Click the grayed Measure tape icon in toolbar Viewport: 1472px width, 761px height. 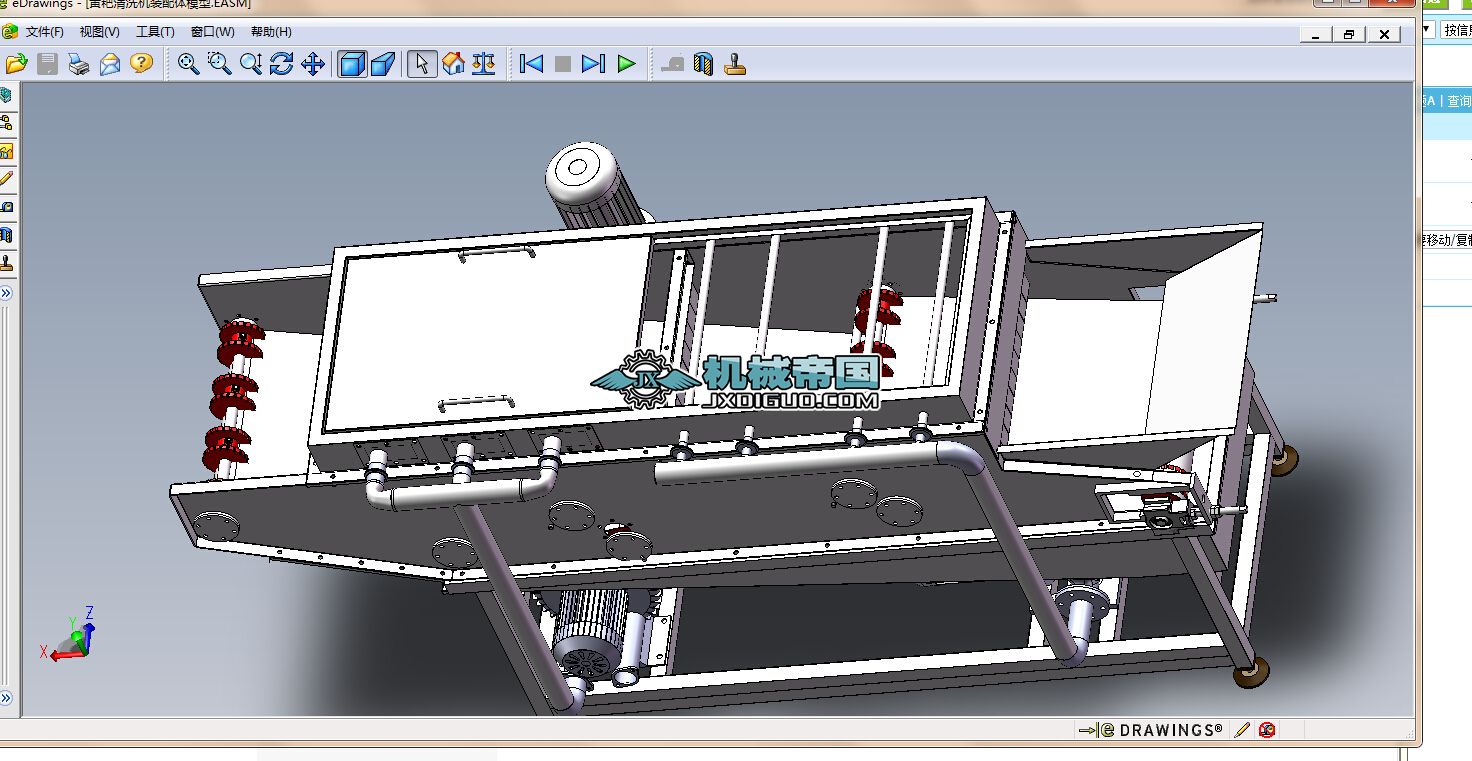(673, 64)
